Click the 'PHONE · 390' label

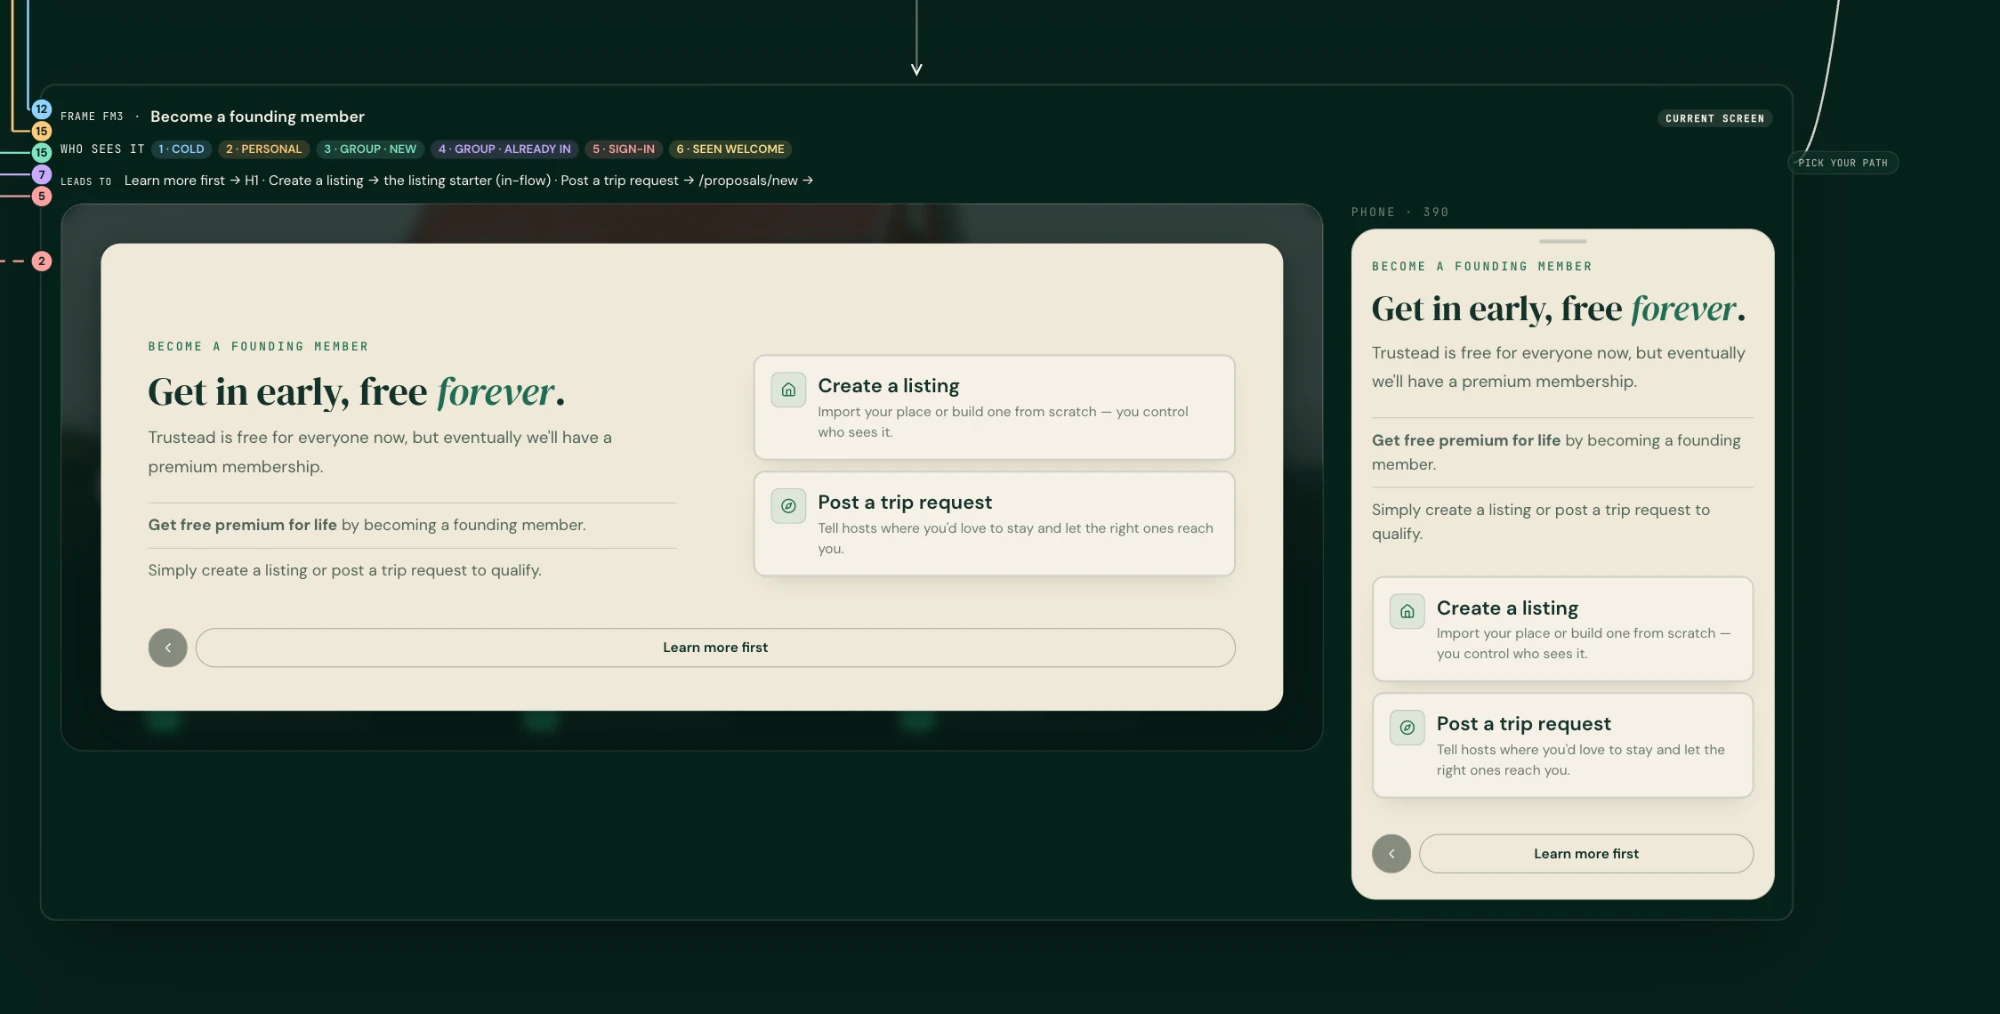tap(1400, 212)
